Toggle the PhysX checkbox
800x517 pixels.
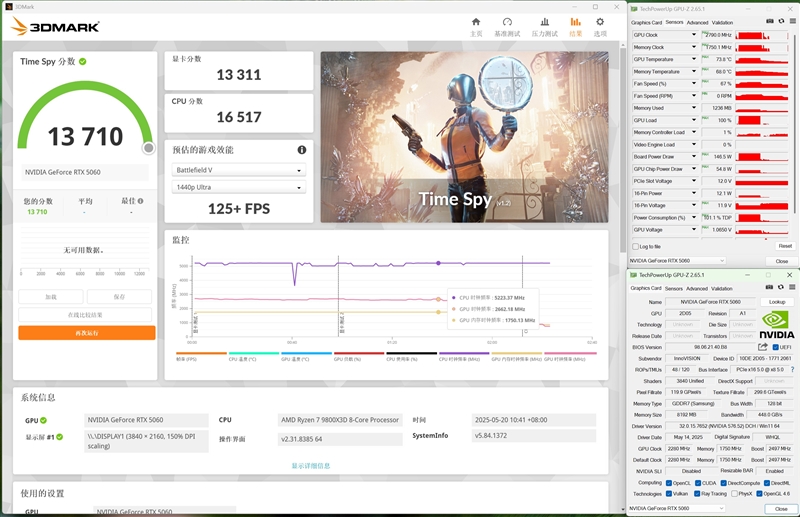point(734,494)
